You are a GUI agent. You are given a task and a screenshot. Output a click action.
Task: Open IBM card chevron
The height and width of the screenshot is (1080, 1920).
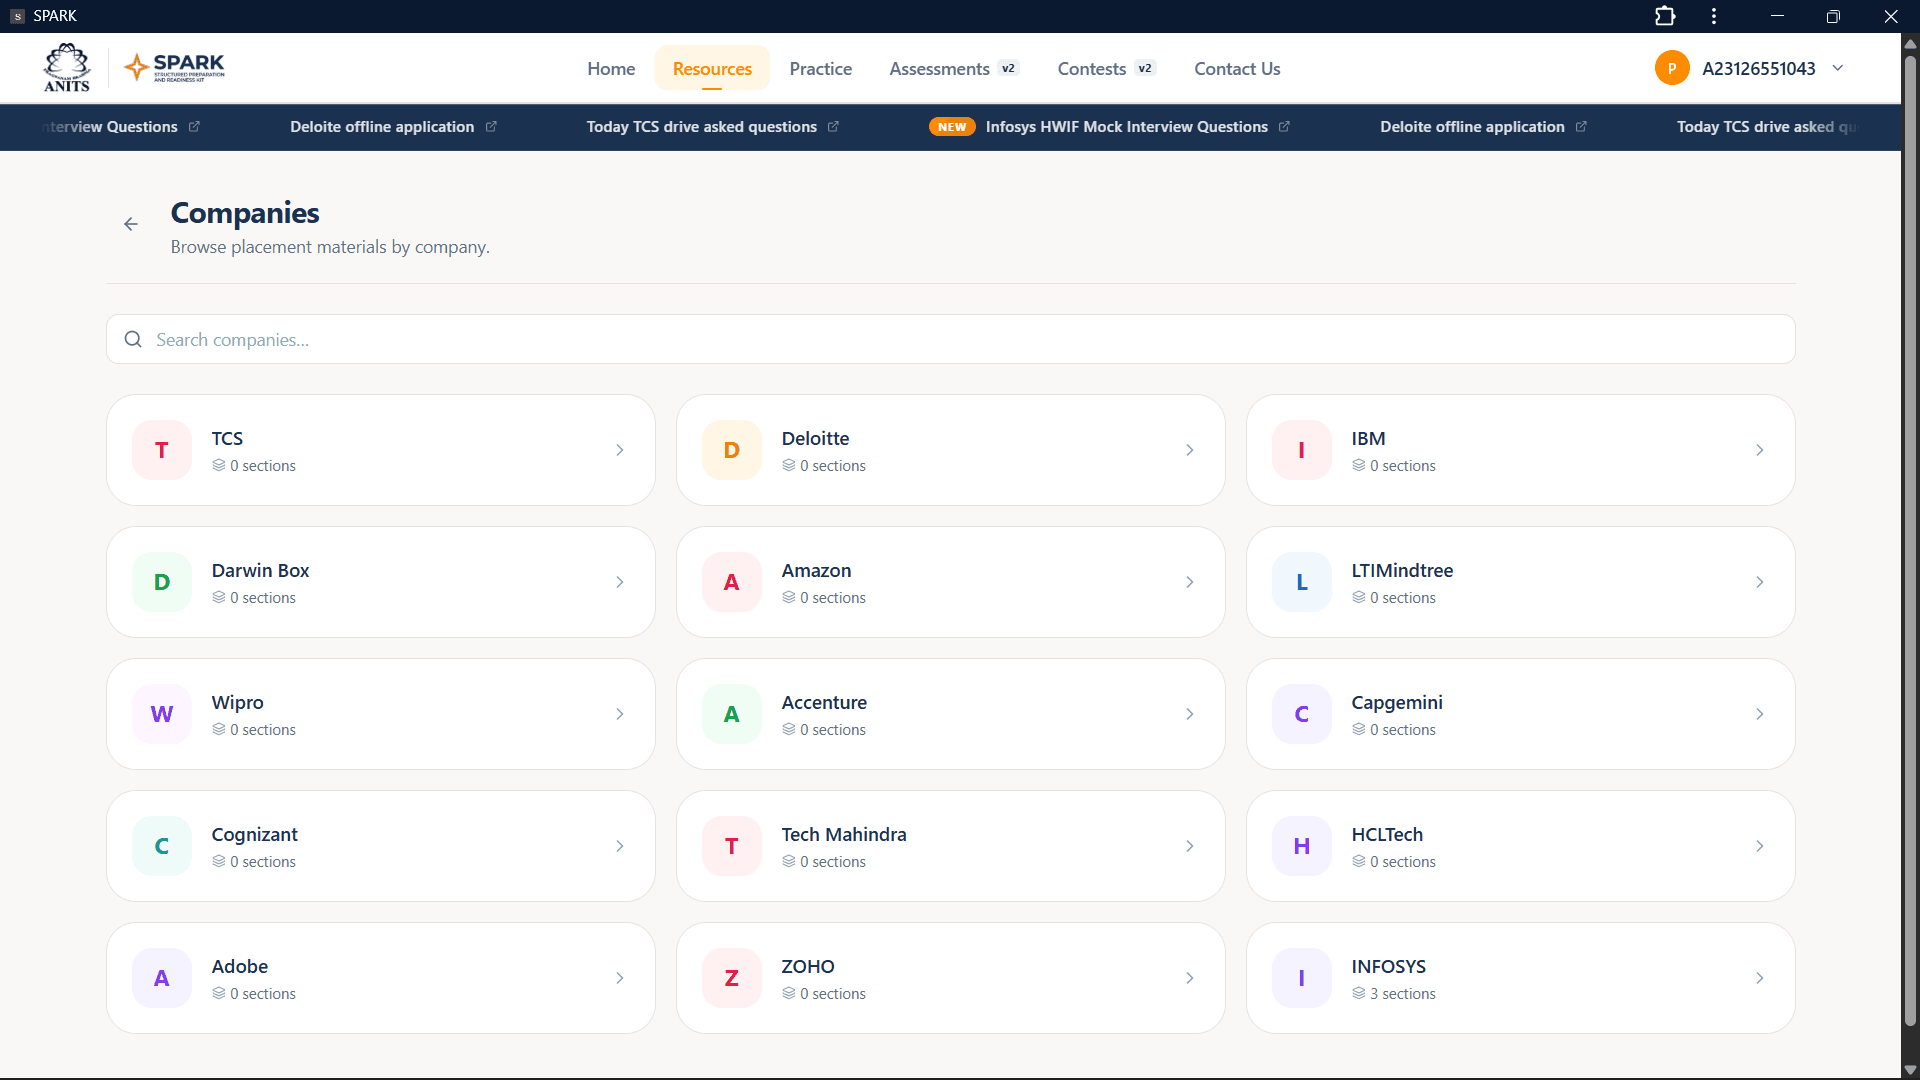click(x=1760, y=450)
